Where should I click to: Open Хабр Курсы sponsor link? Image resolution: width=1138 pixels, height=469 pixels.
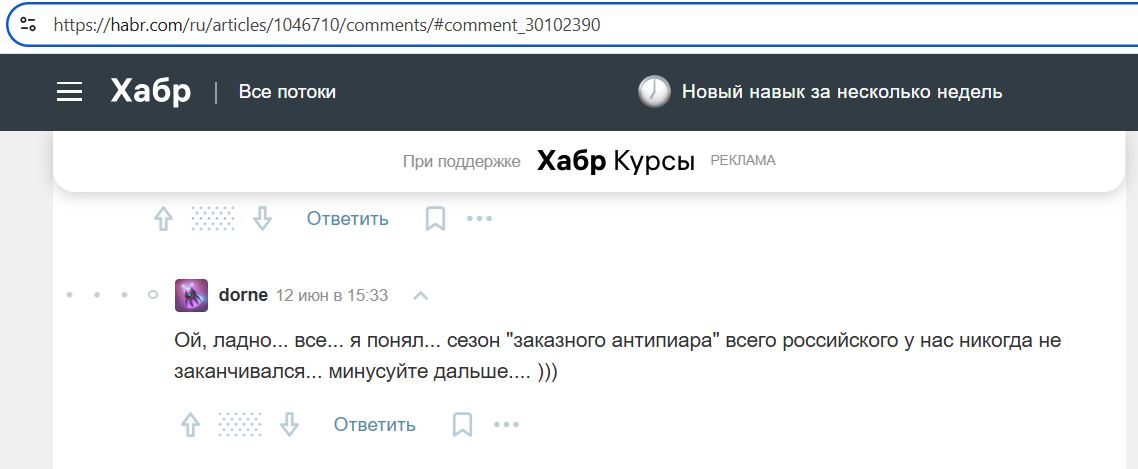616,161
